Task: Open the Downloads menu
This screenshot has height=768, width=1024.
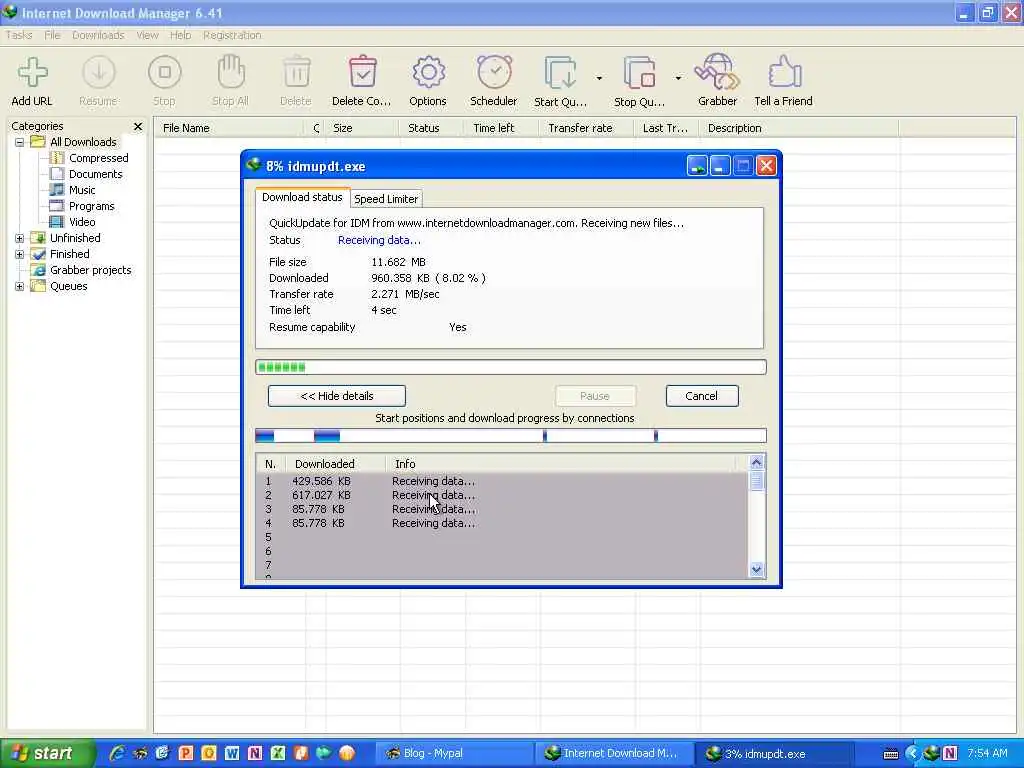Action: [98, 35]
